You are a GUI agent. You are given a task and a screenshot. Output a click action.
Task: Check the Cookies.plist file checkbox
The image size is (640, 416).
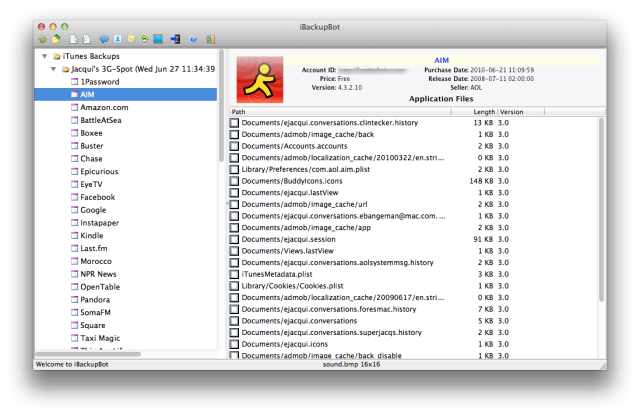point(234,286)
